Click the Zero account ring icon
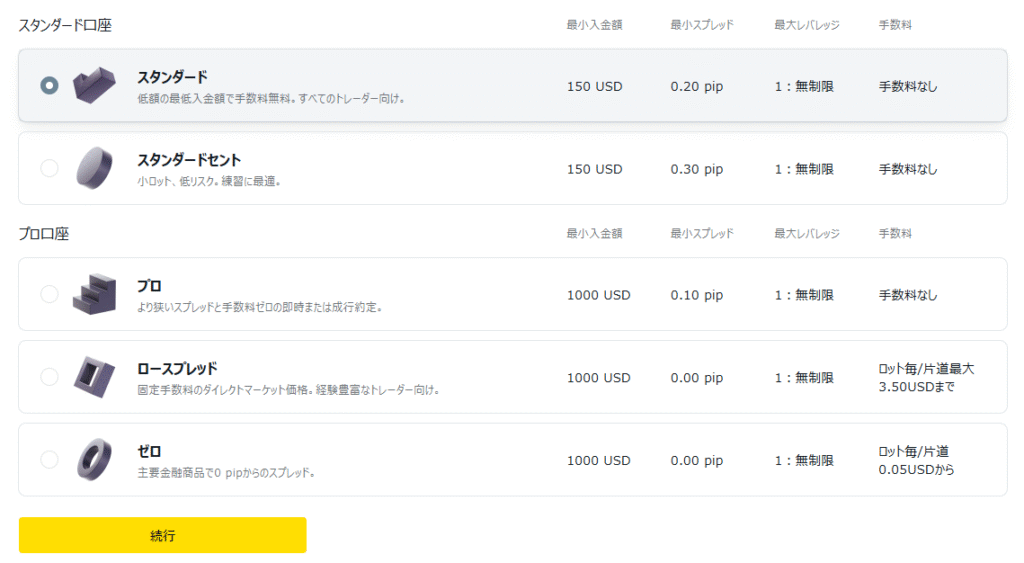The width and height of the screenshot is (1024, 563). click(95, 460)
